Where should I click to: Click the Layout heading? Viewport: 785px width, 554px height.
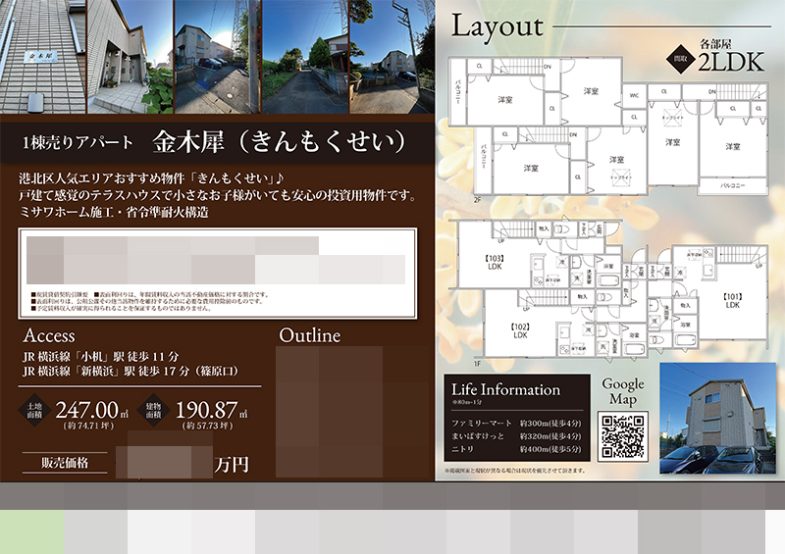(x=497, y=26)
